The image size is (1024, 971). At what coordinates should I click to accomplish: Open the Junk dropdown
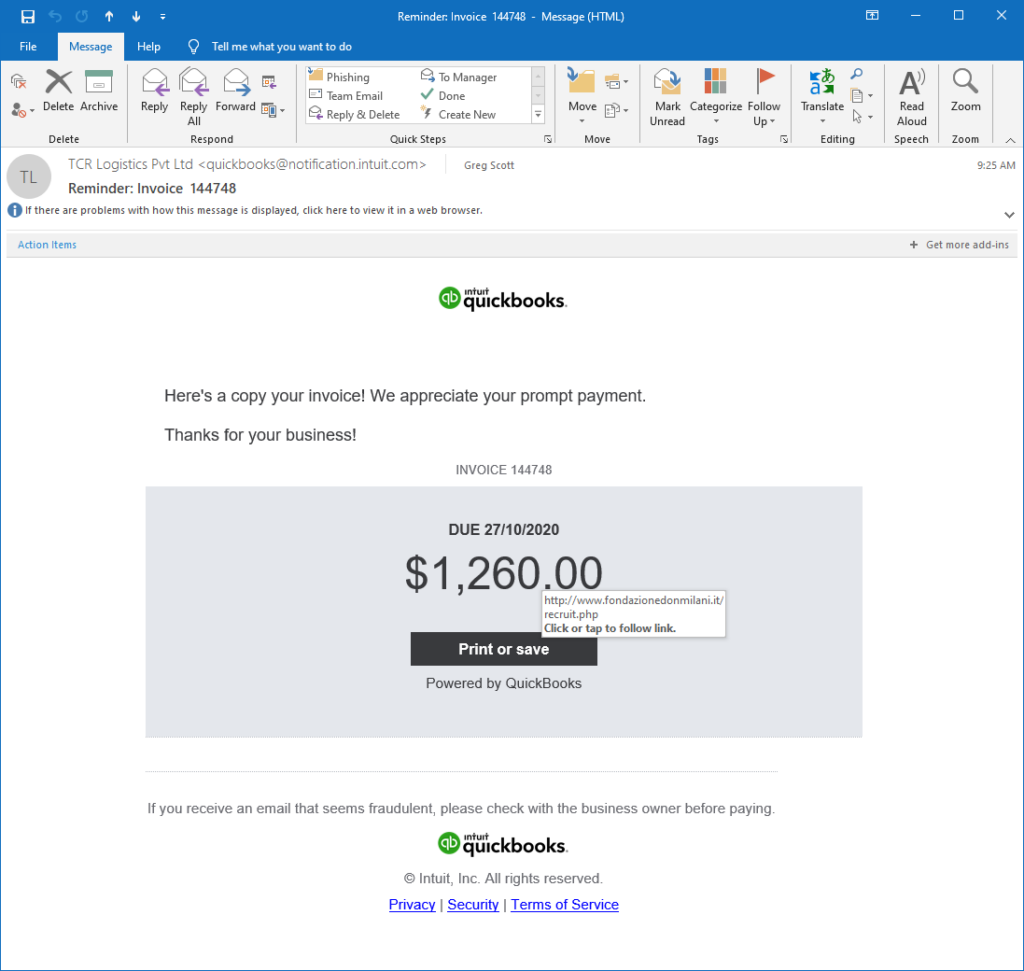22,110
